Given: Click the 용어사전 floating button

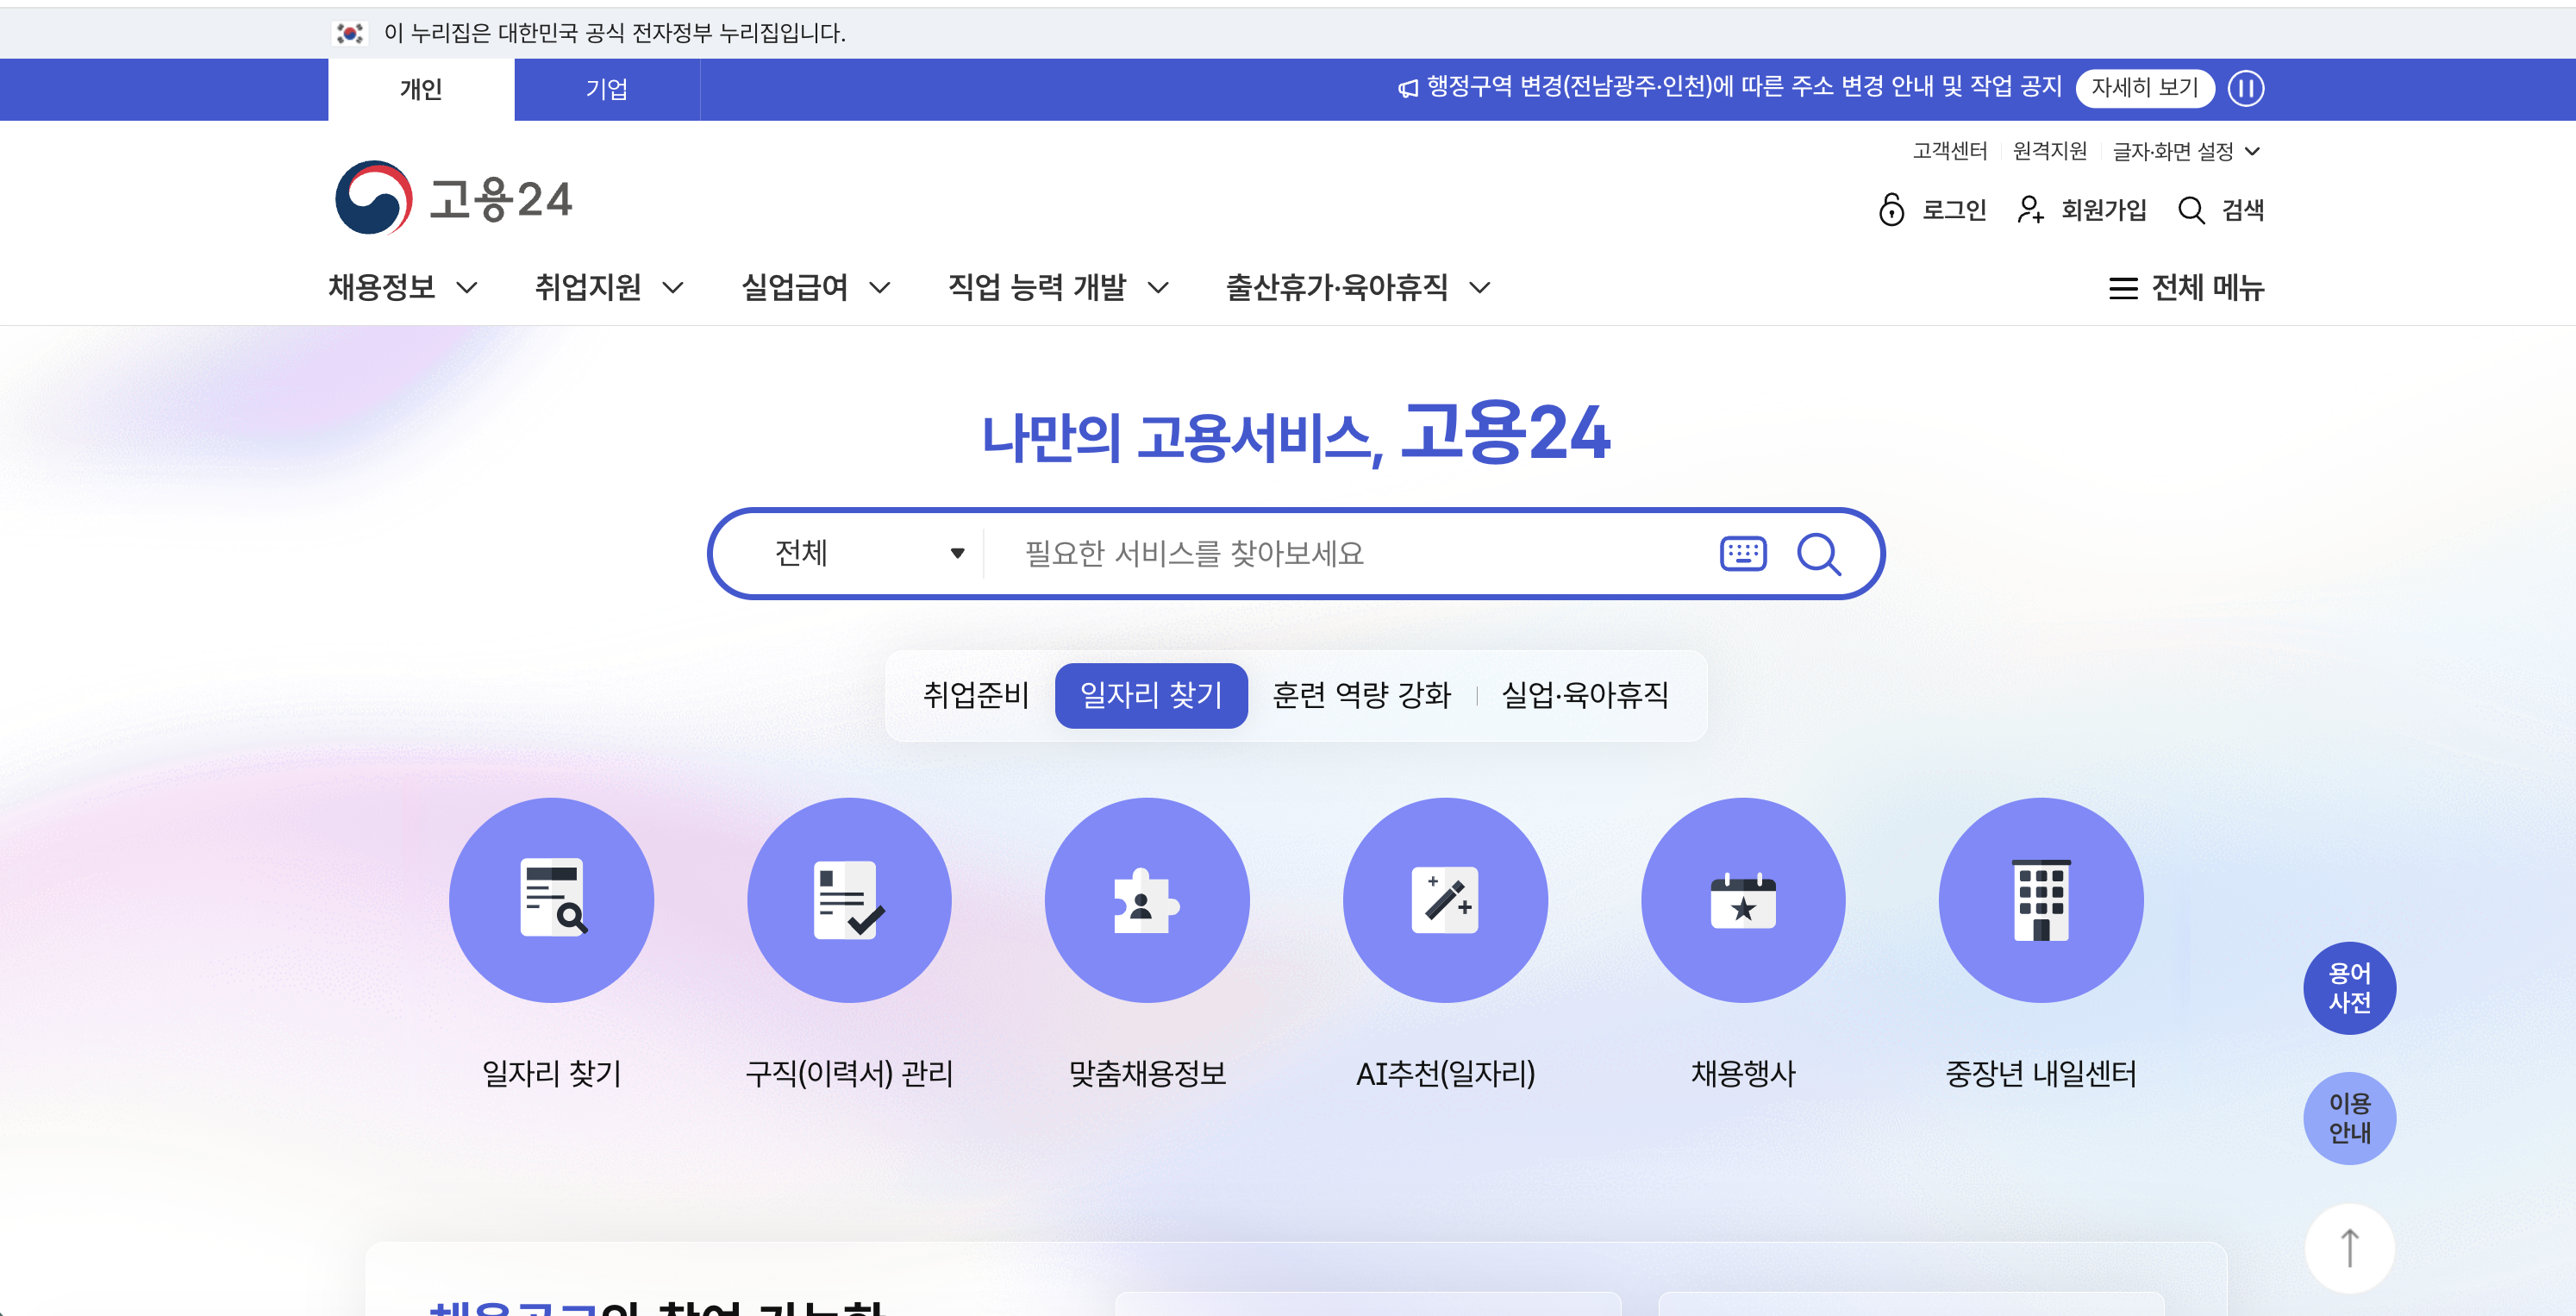Looking at the screenshot, I should pyautogui.click(x=2350, y=988).
